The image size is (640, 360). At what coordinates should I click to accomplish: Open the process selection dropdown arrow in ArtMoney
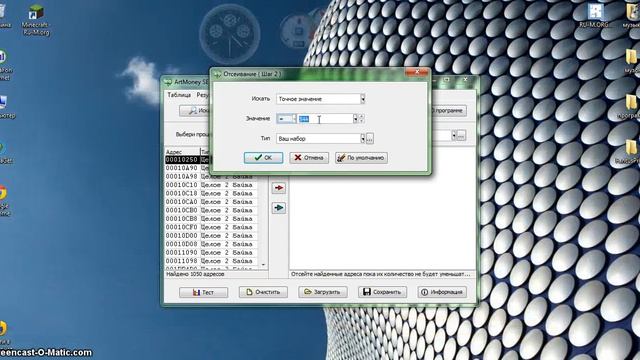(453, 136)
